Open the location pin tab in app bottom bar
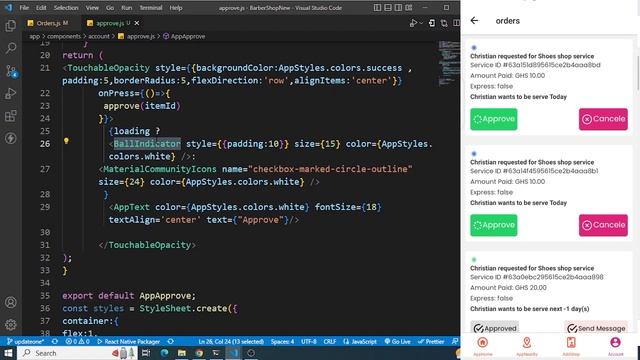 pyautogui.click(x=527, y=346)
